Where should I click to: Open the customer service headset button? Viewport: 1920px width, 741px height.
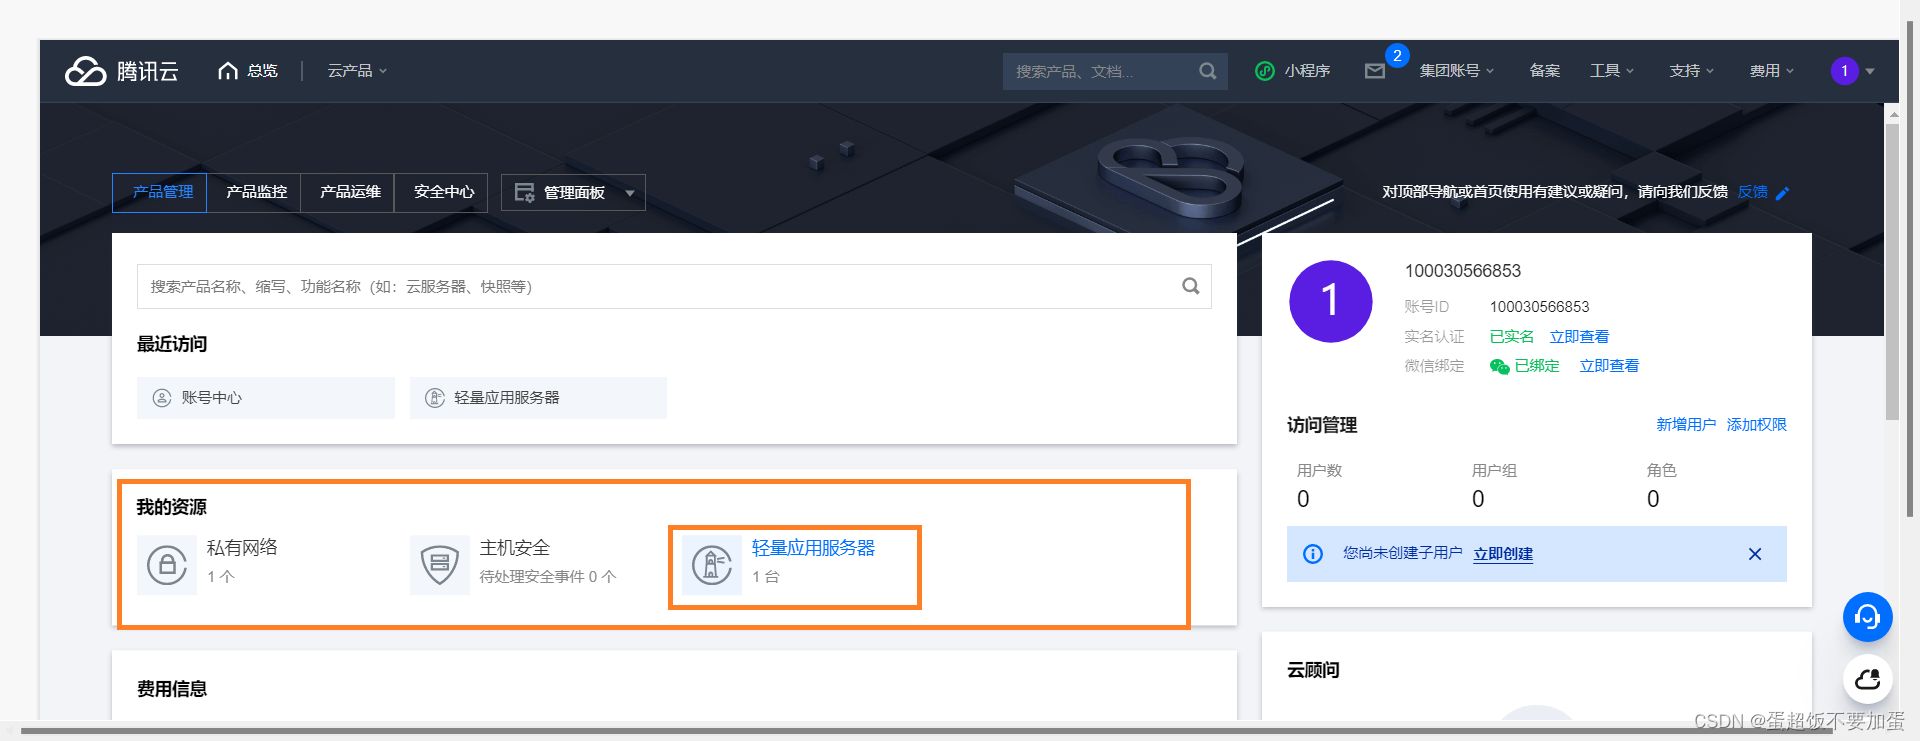click(x=1868, y=617)
